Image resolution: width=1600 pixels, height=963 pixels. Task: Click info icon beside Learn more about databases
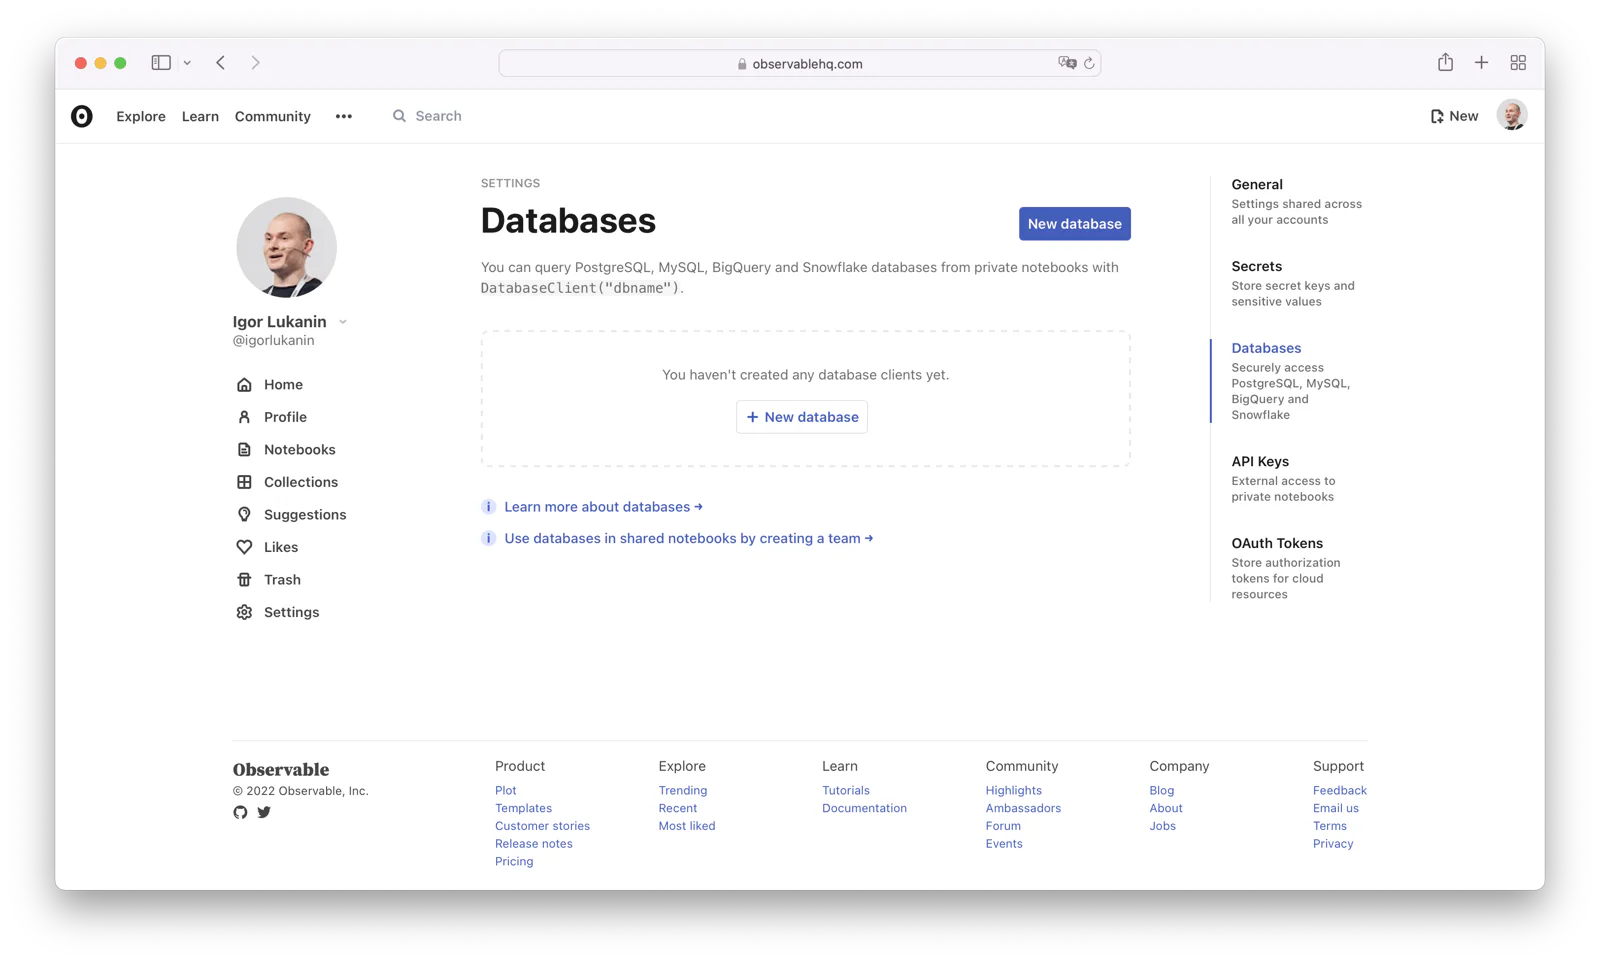(488, 507)
